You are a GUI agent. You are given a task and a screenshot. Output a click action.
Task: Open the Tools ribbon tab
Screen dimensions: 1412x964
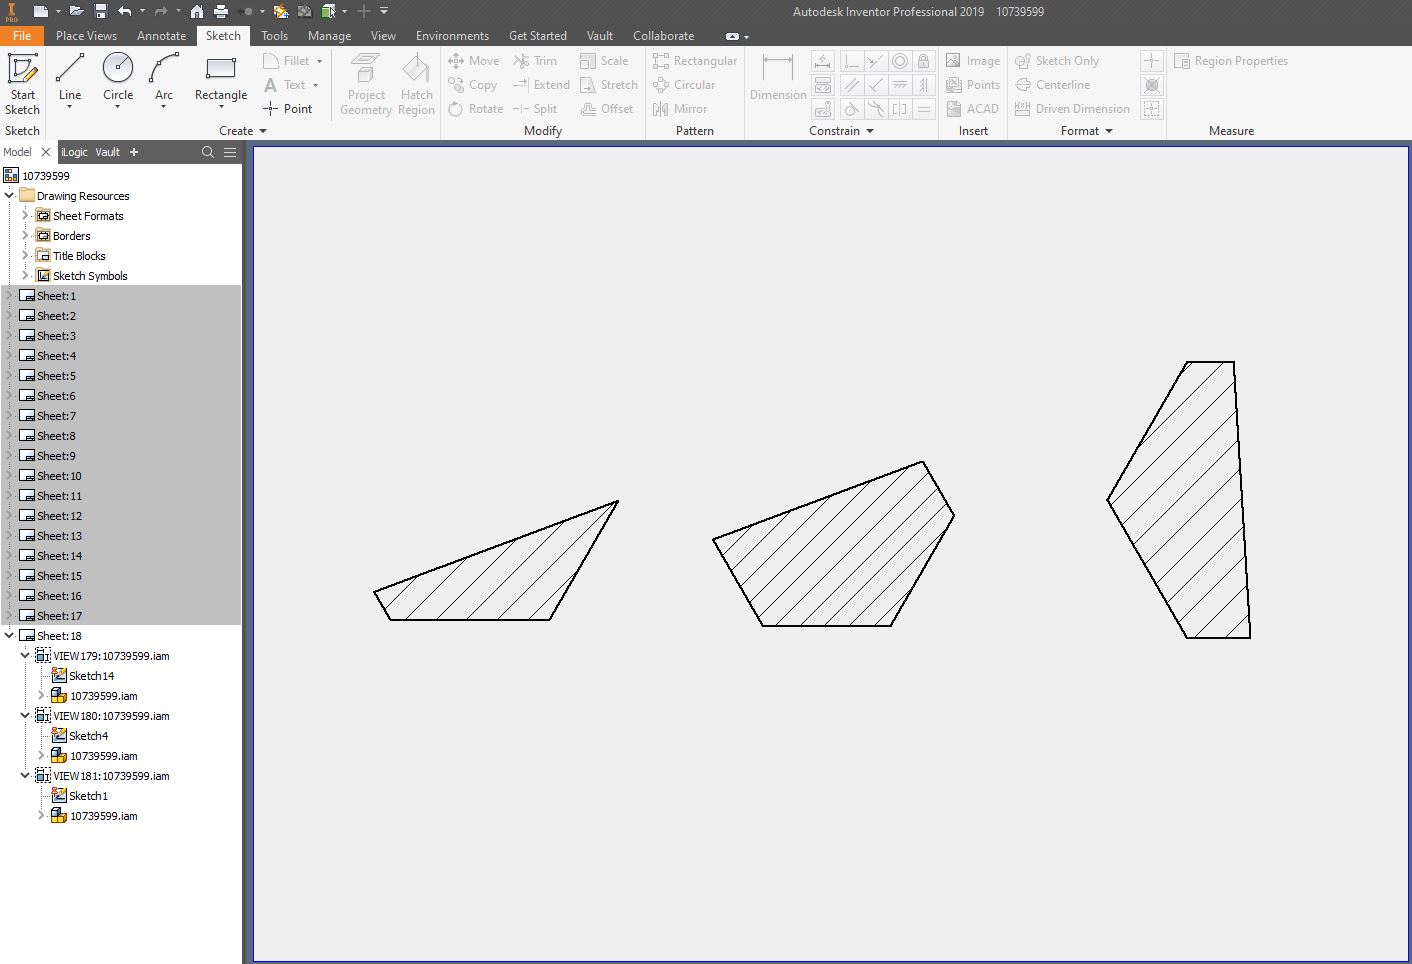[274, 35]
